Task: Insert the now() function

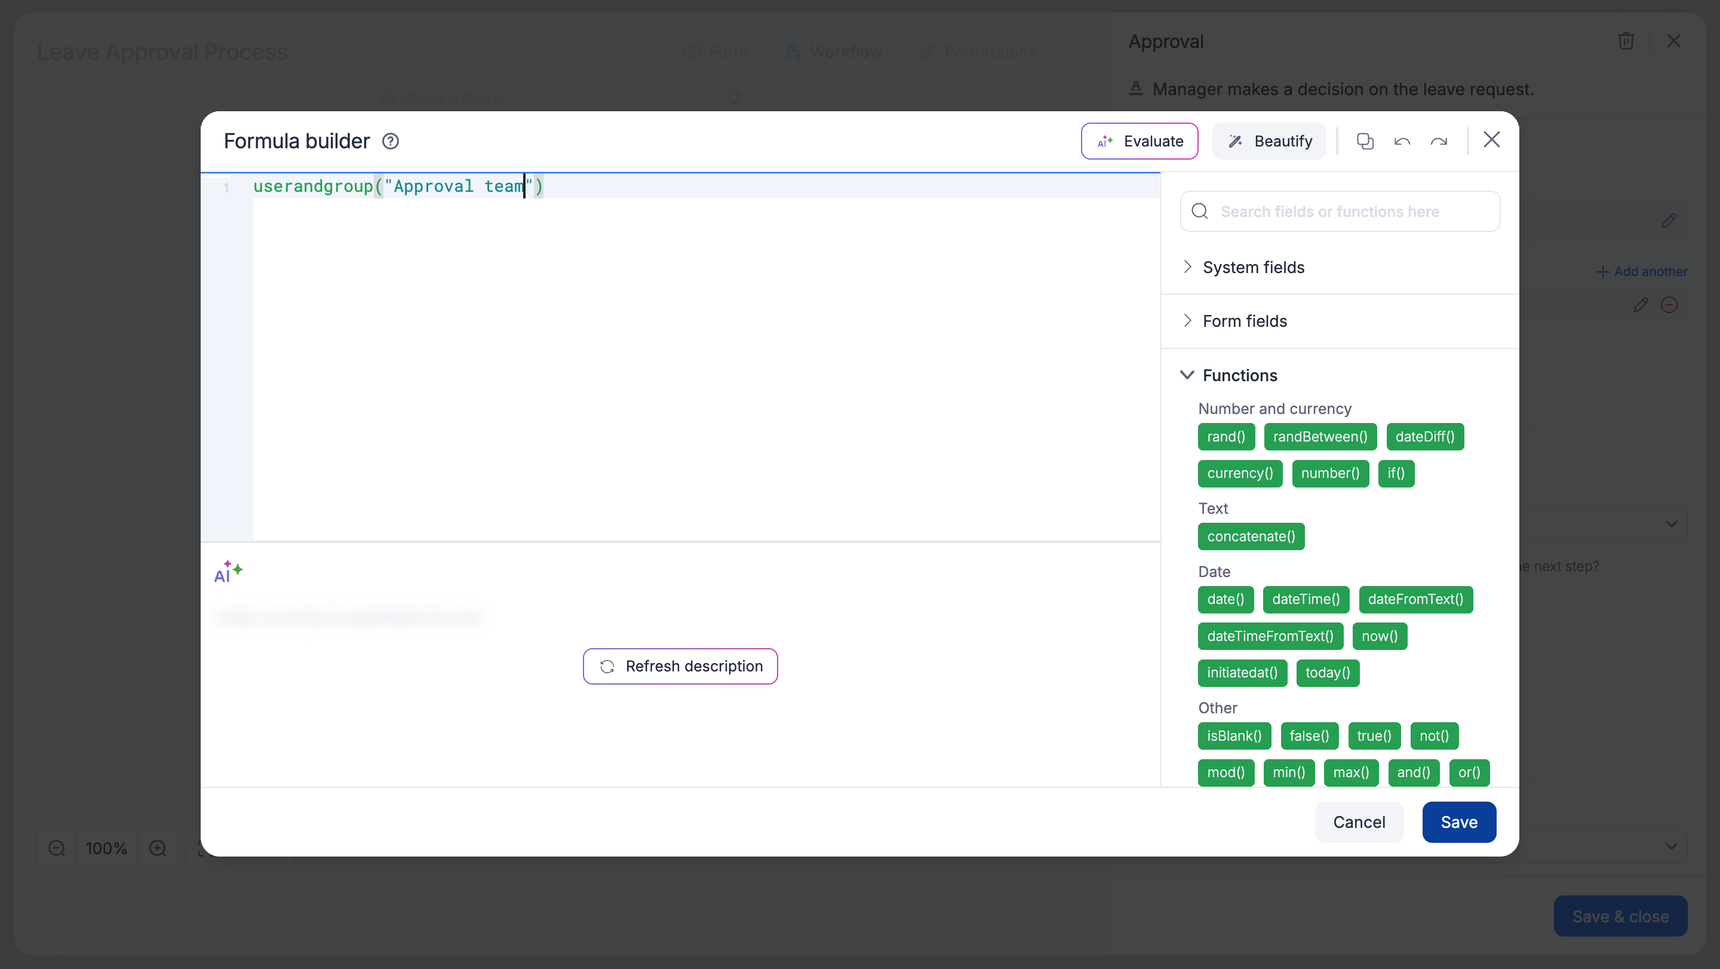Action: 1380,636
